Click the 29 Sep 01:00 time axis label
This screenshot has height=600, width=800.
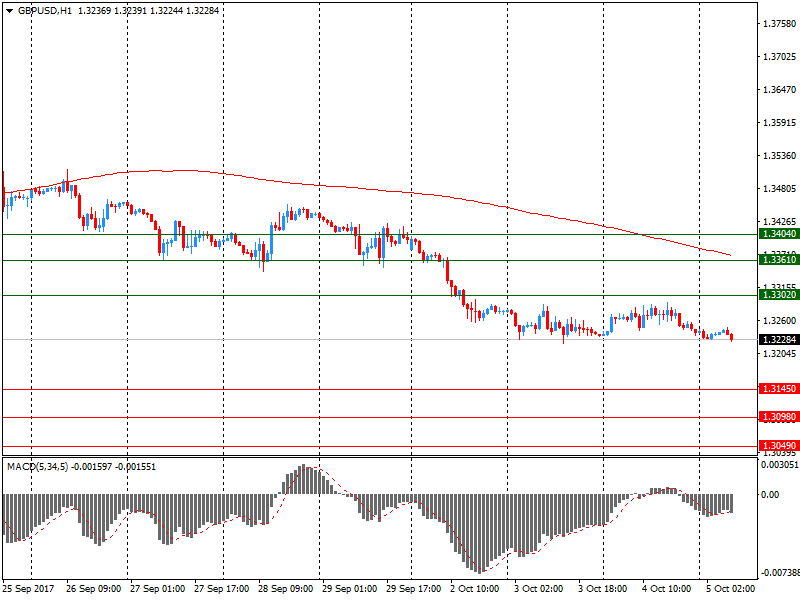(x=349, y=589)
